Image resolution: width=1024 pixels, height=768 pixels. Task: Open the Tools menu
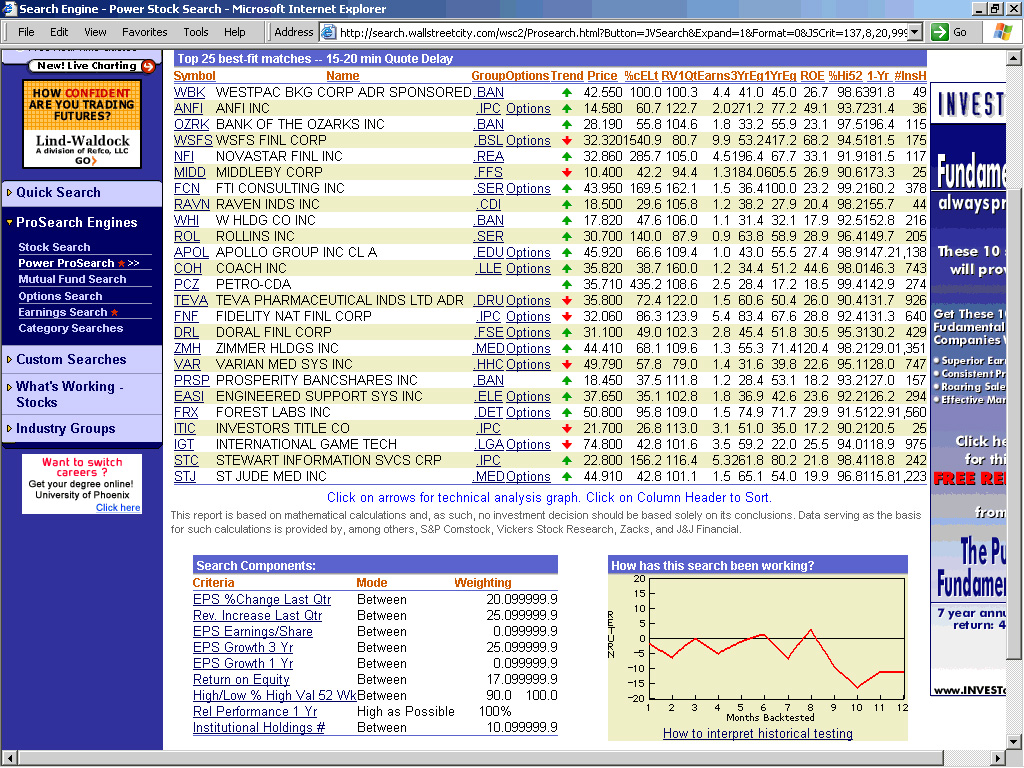pyautogui.click(x=196, y=32)
